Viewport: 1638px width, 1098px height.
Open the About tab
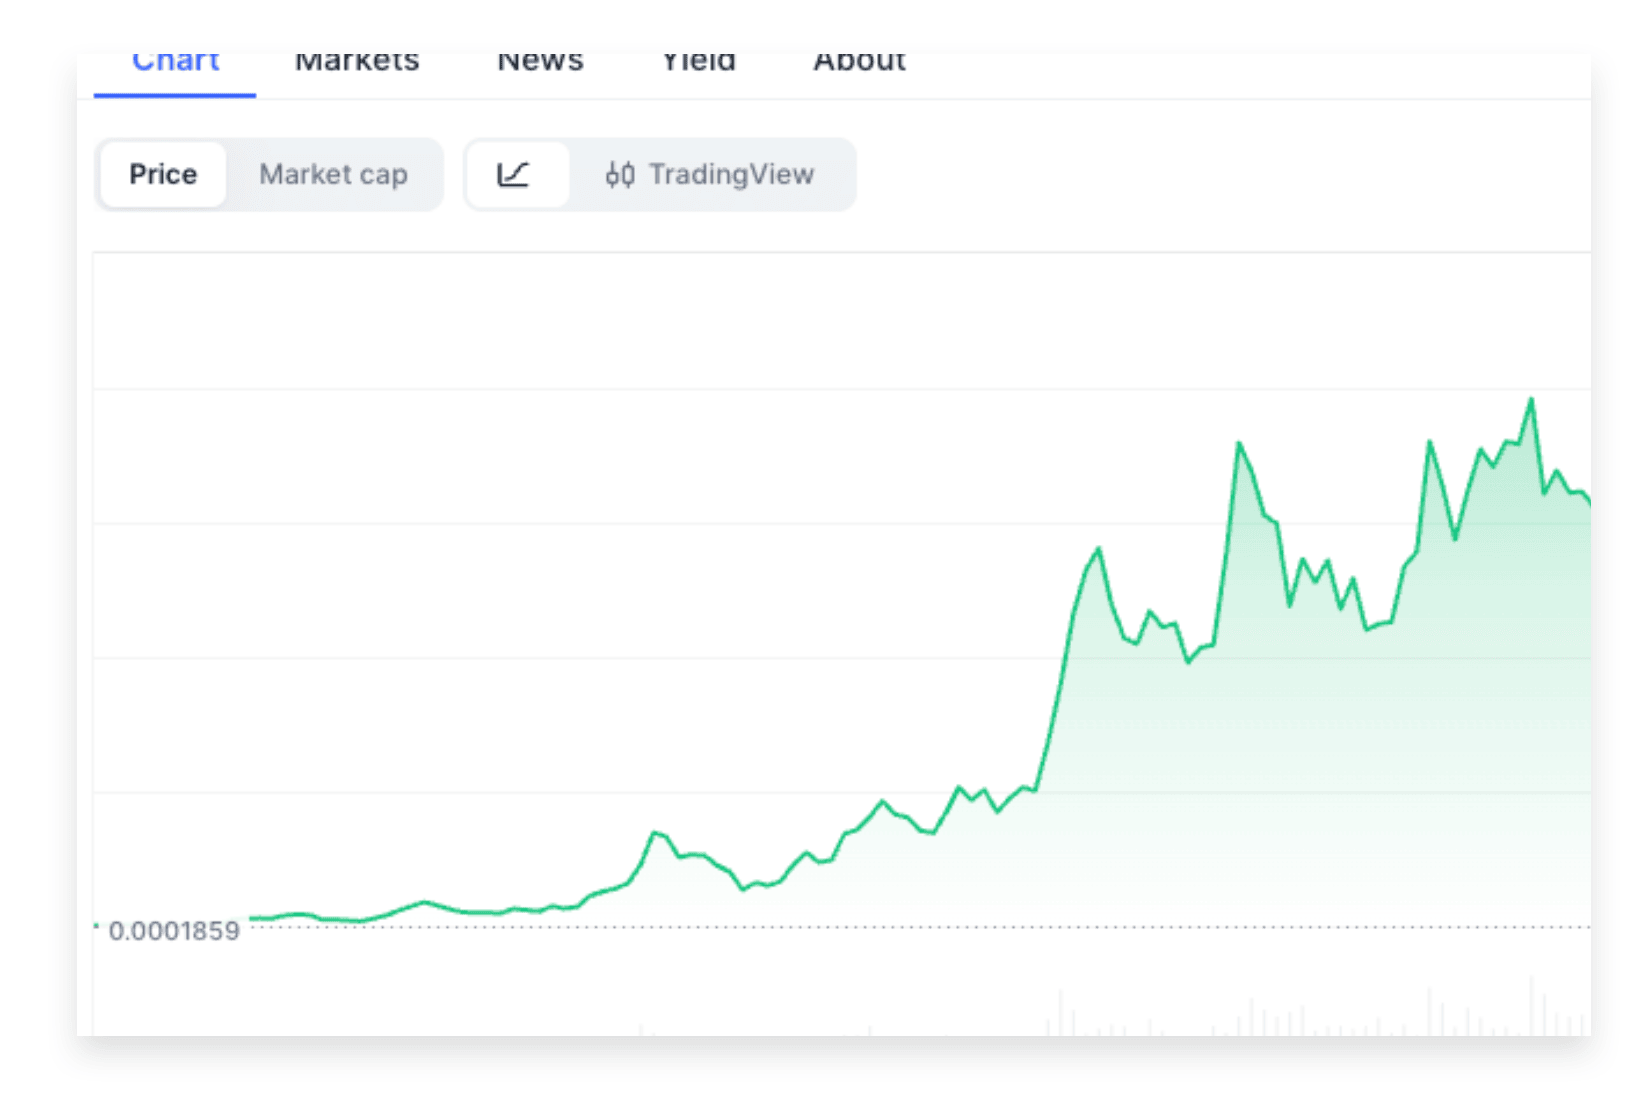pyautogui.click(x=859, y=63)
